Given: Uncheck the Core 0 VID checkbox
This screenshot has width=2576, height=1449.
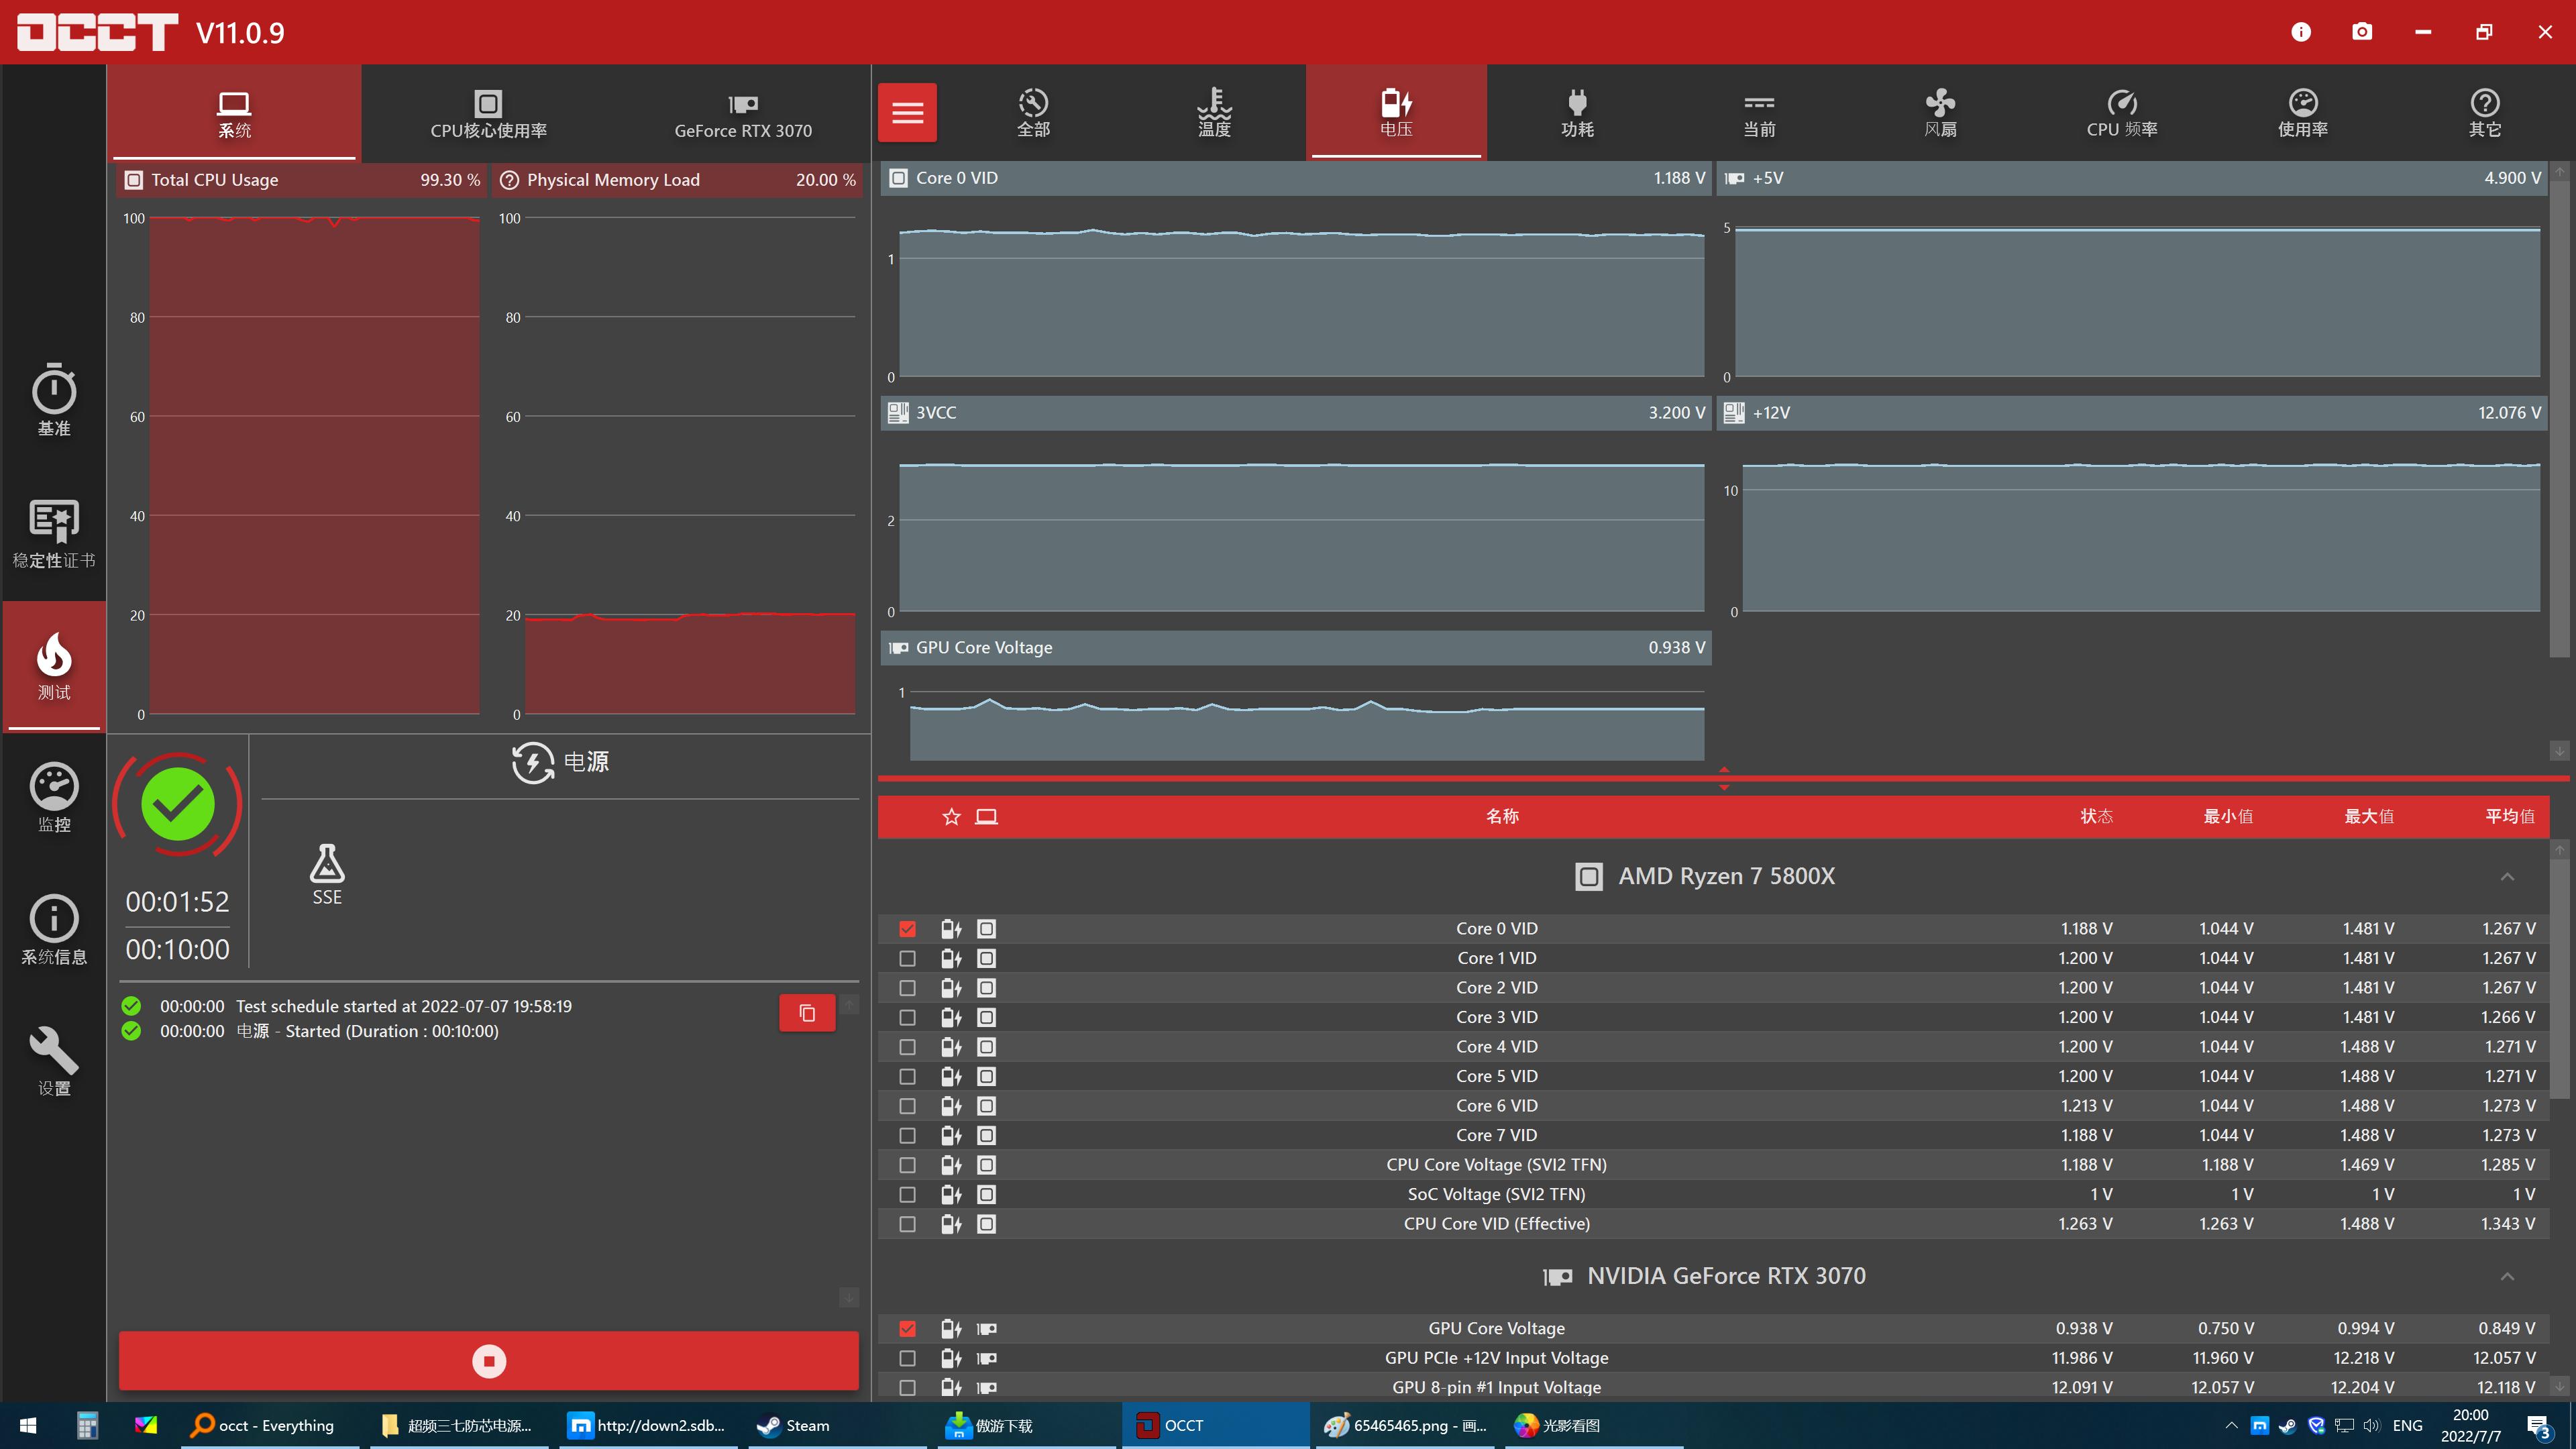Looking at the screenshot, I should click(907, 929).
